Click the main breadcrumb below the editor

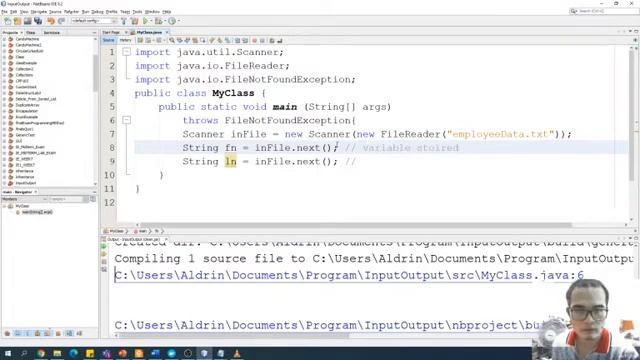tap(142, 231)
